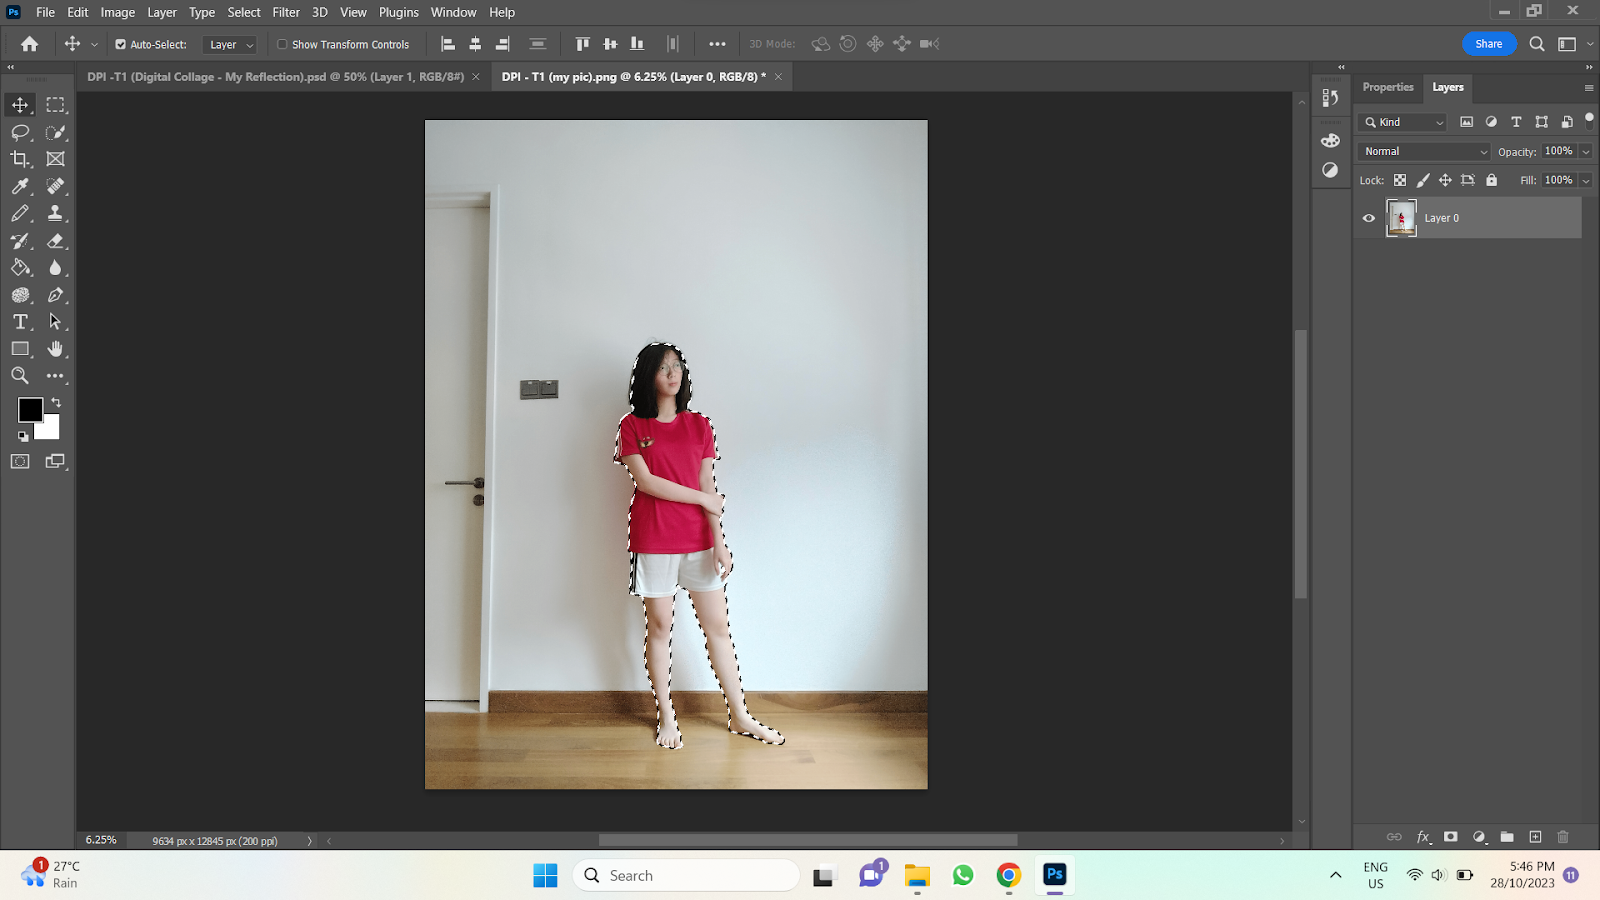
Task: Open the Select menu
Action: (x=244, y=12)
